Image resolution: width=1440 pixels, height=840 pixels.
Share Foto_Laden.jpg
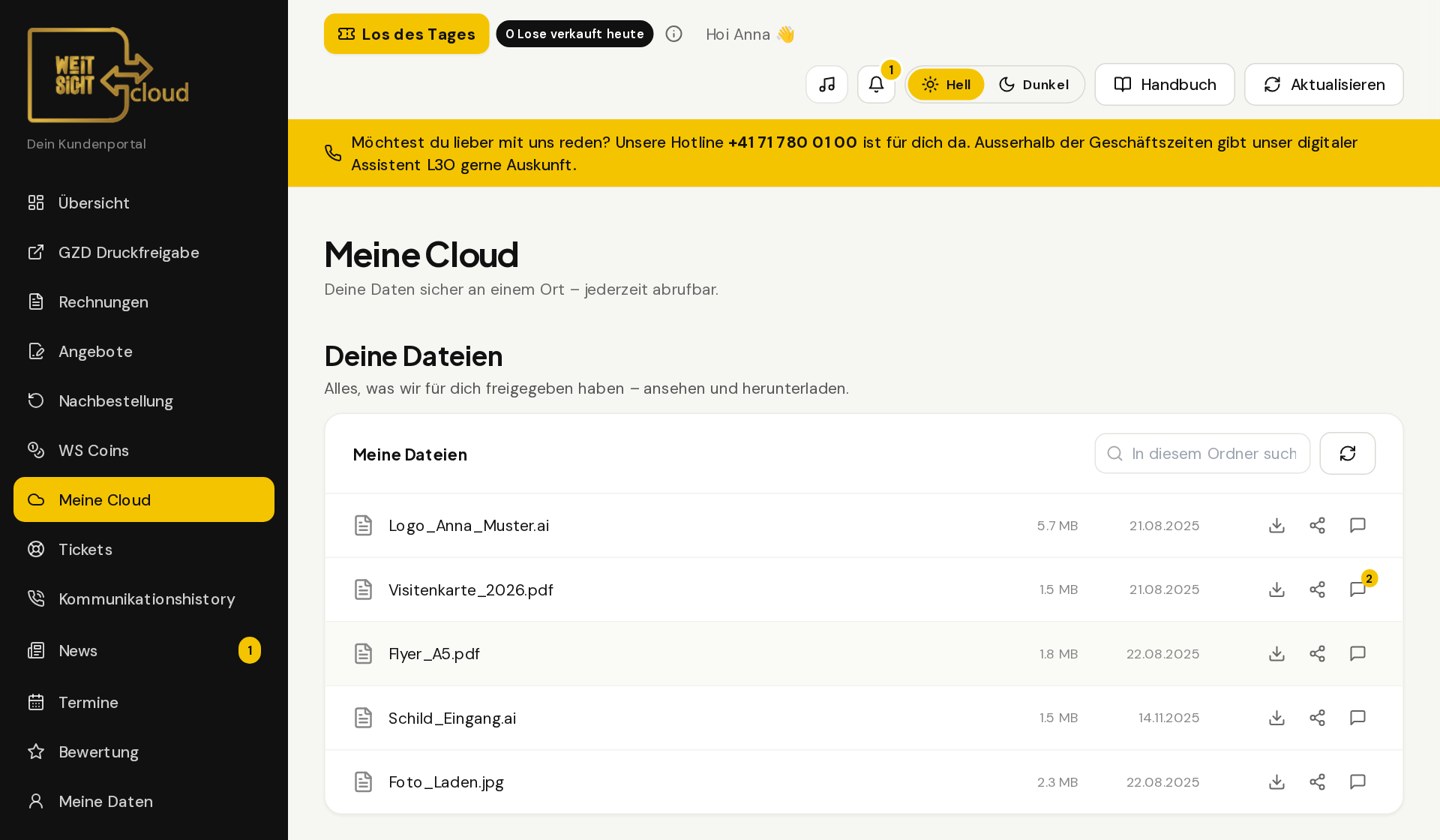click(x=1317, y=781)
